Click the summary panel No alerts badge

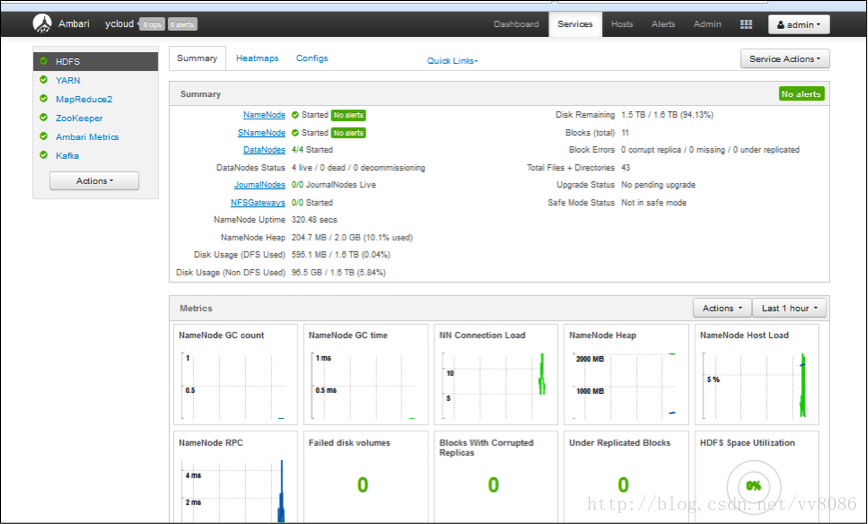801,94
